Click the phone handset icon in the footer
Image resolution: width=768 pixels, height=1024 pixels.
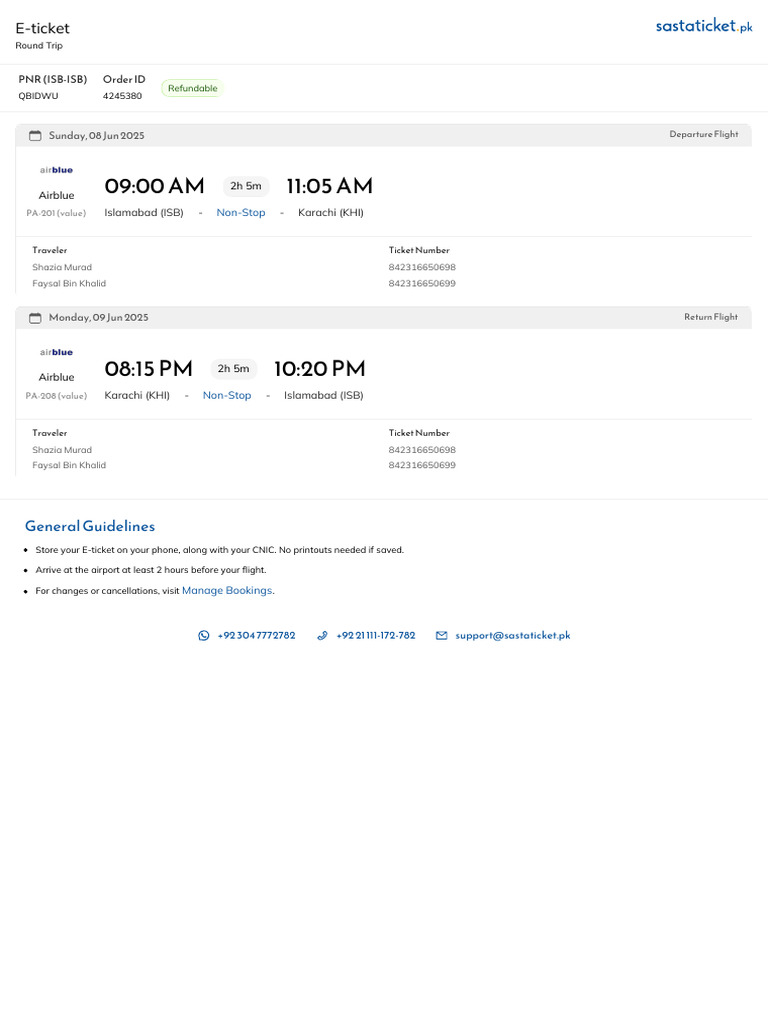322,635
